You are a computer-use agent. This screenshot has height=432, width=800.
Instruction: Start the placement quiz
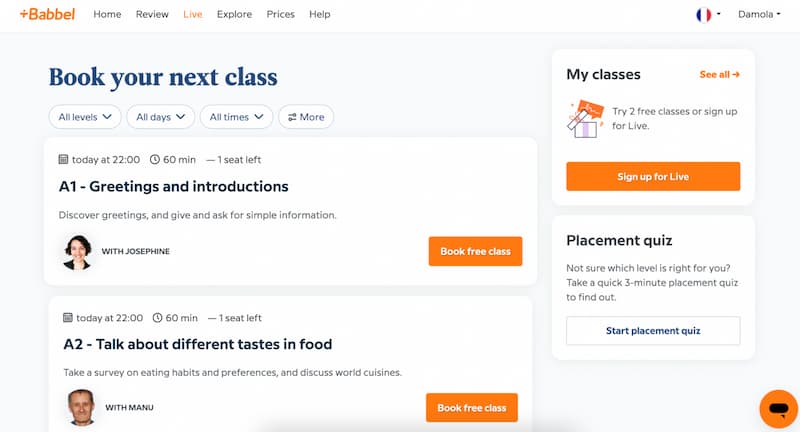(x=653, y=331)
